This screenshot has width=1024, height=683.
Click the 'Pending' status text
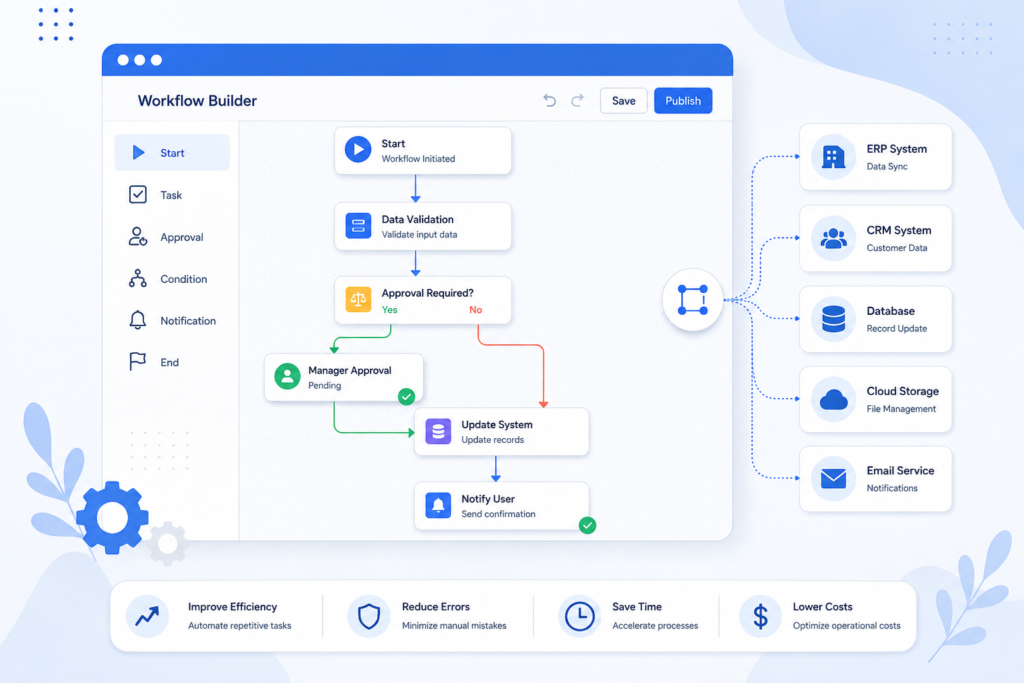click(x=325, y=385)
